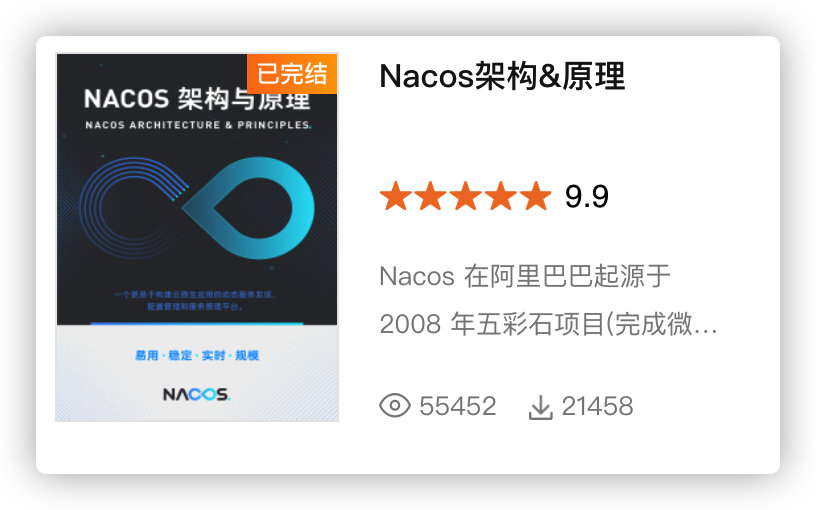Click the infinity loop logo on the cover
This screenshot has height=510, width=816.
click(x=197, y=208)
